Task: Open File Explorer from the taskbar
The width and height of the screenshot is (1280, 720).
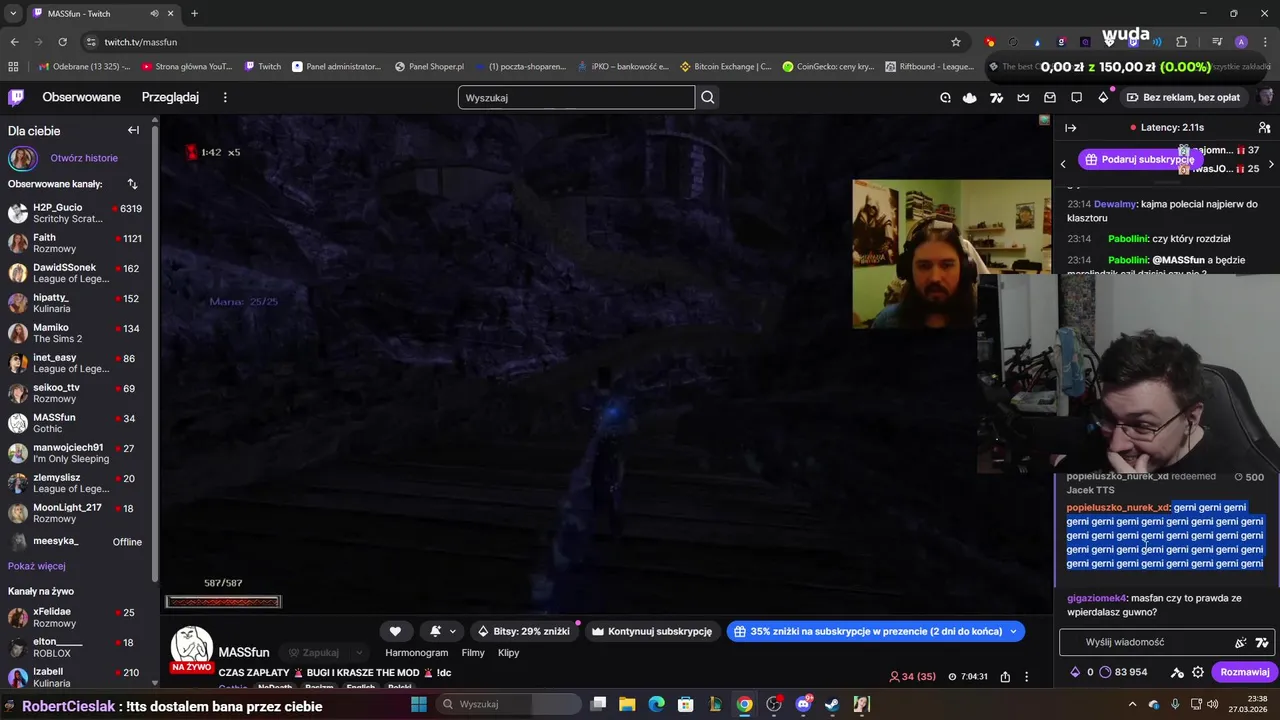Action: [x=626, y=704]
